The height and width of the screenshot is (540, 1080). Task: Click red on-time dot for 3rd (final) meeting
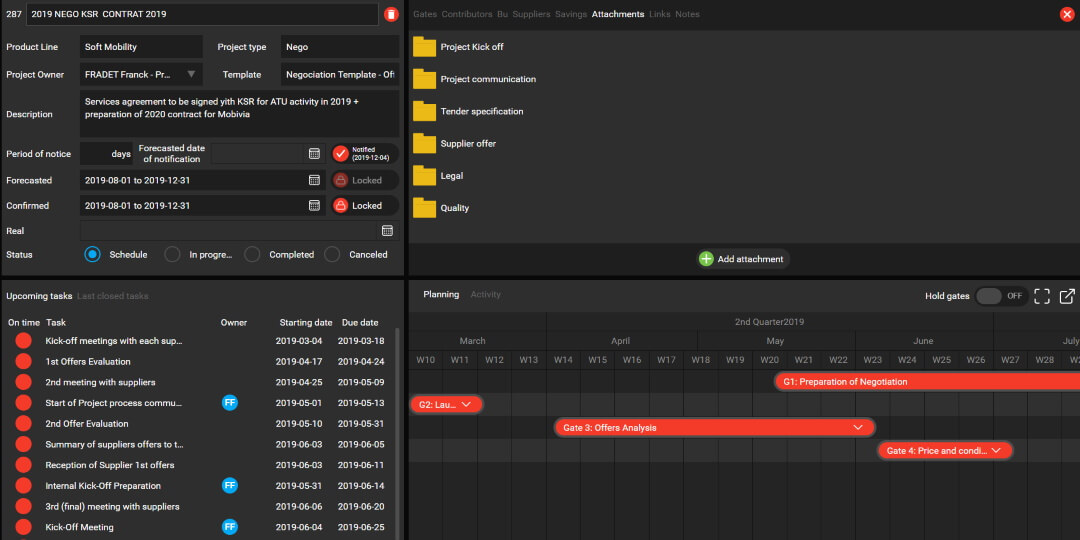pos(23,506)
